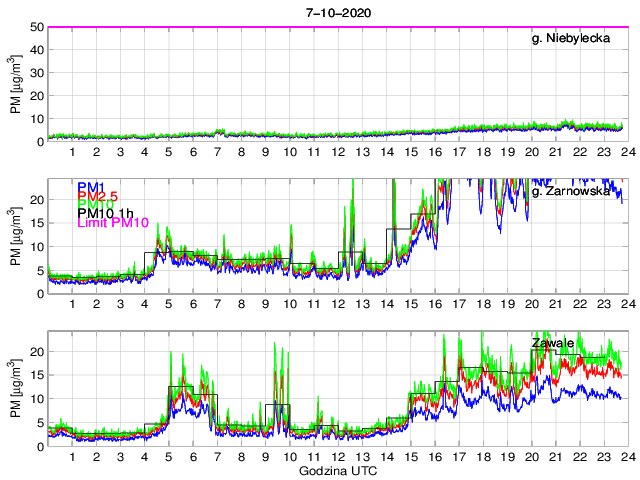Select the green PM10 legend entry
640x480 pixels.
[95, 211]
